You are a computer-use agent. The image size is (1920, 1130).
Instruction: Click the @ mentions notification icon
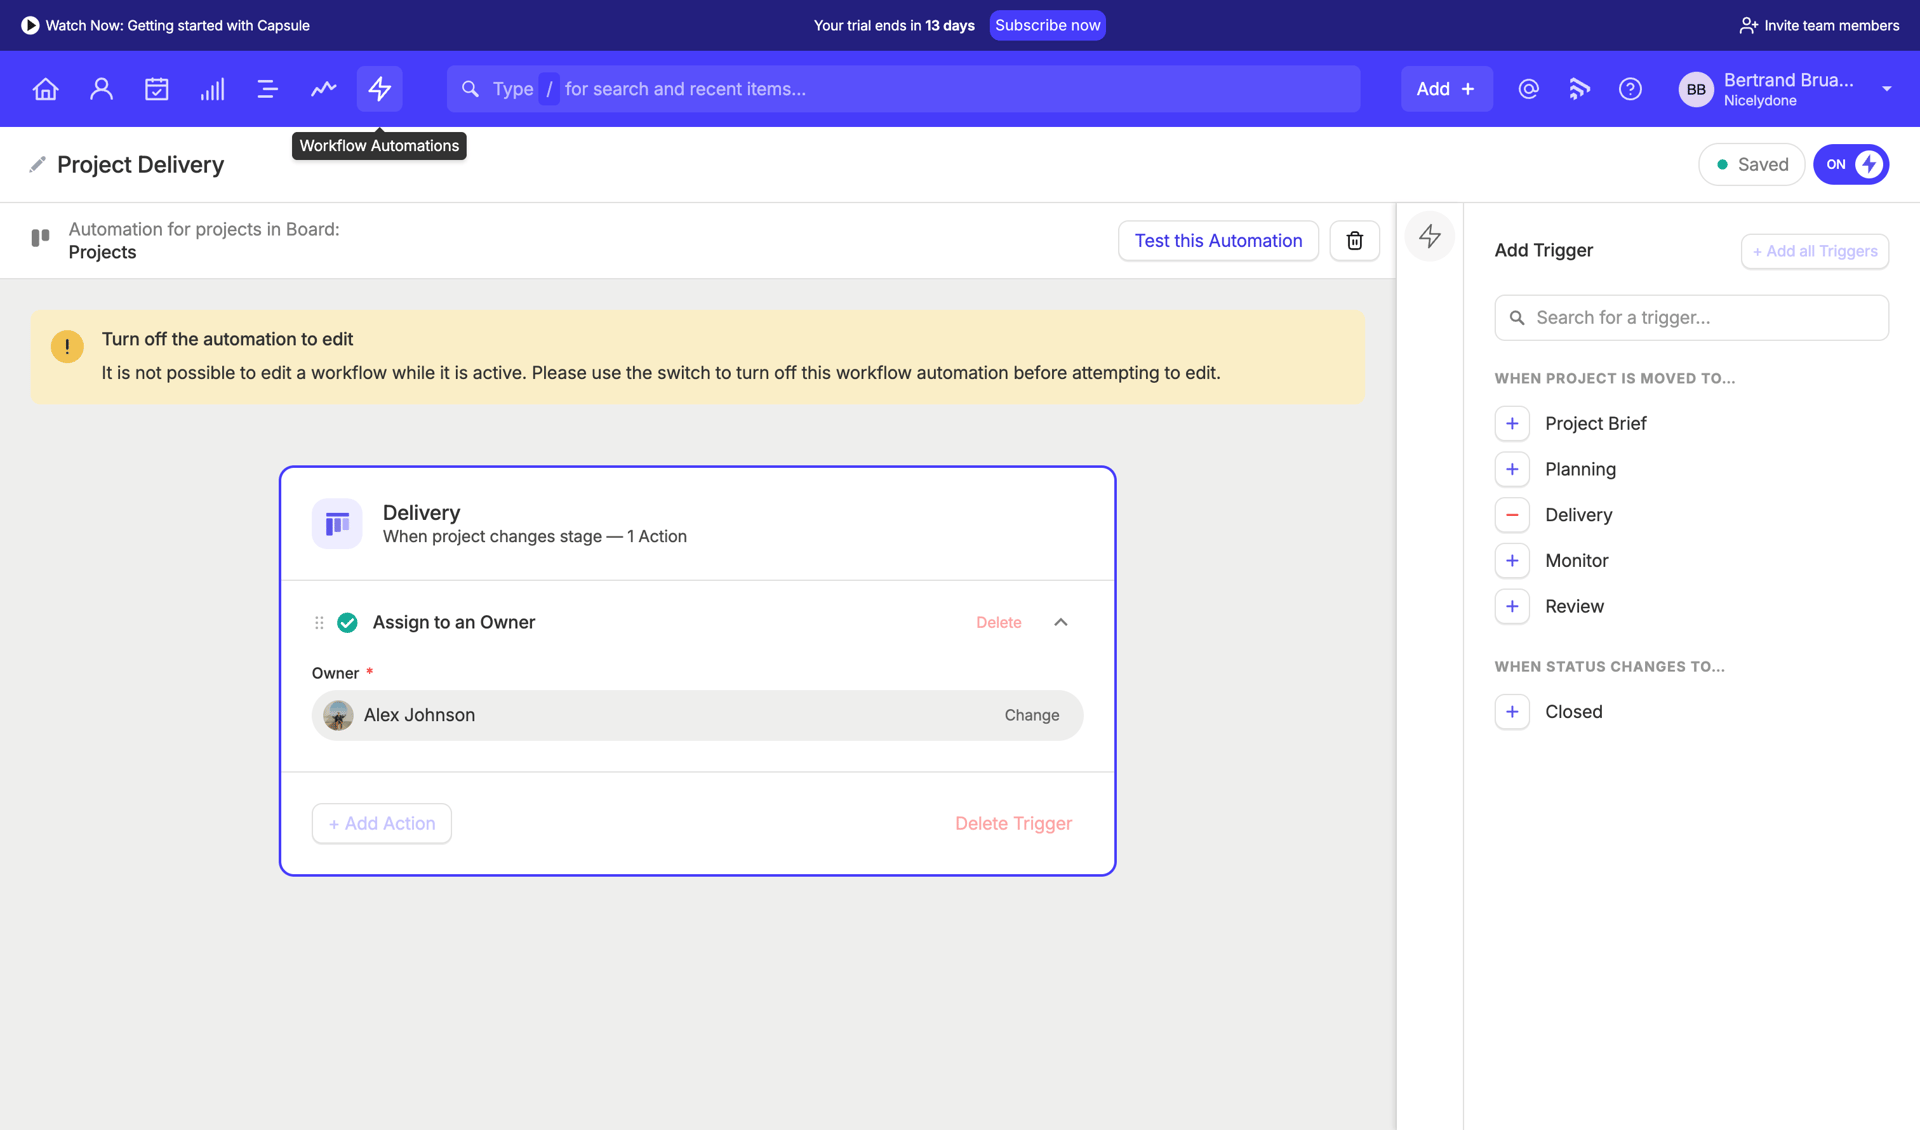pyautogui.click(x=1528, y=88)
